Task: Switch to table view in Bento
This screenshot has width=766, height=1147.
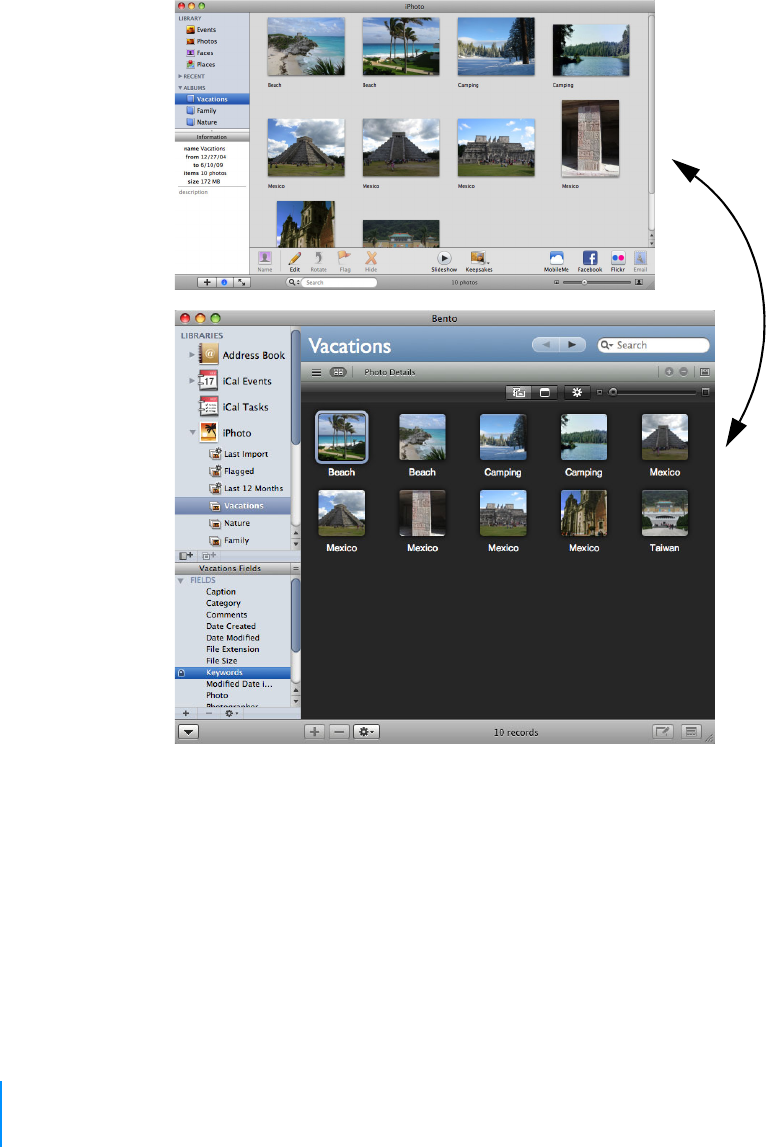Action: coord(316,372)
